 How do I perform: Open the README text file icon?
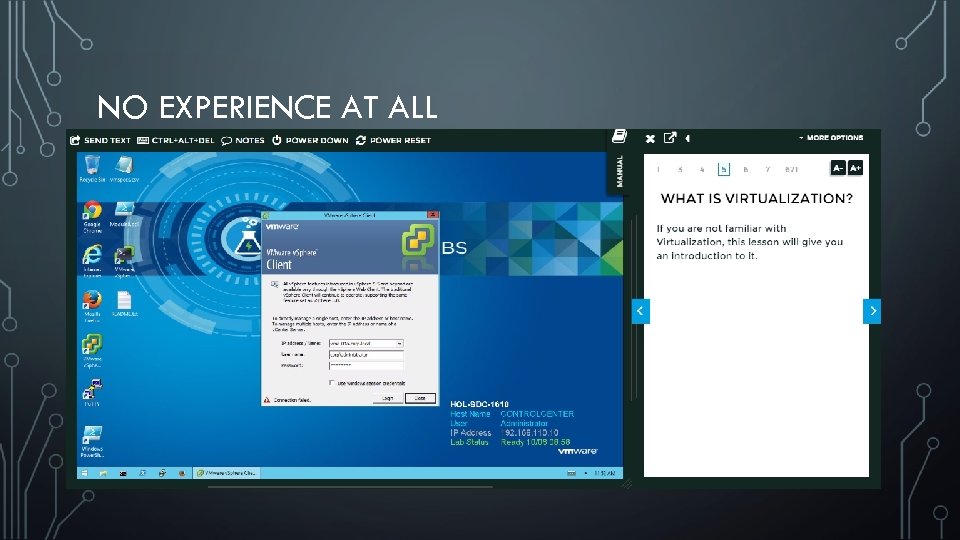click(124, 303)
